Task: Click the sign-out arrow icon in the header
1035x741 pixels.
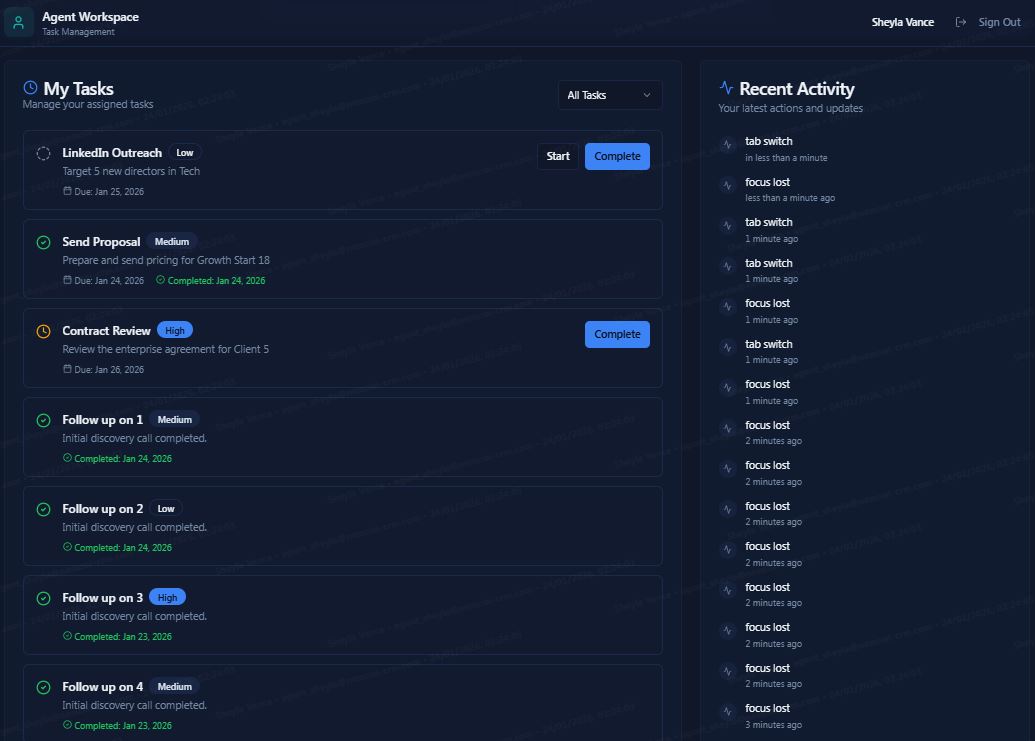Action: pyautogui.click(x=962, y=21)
